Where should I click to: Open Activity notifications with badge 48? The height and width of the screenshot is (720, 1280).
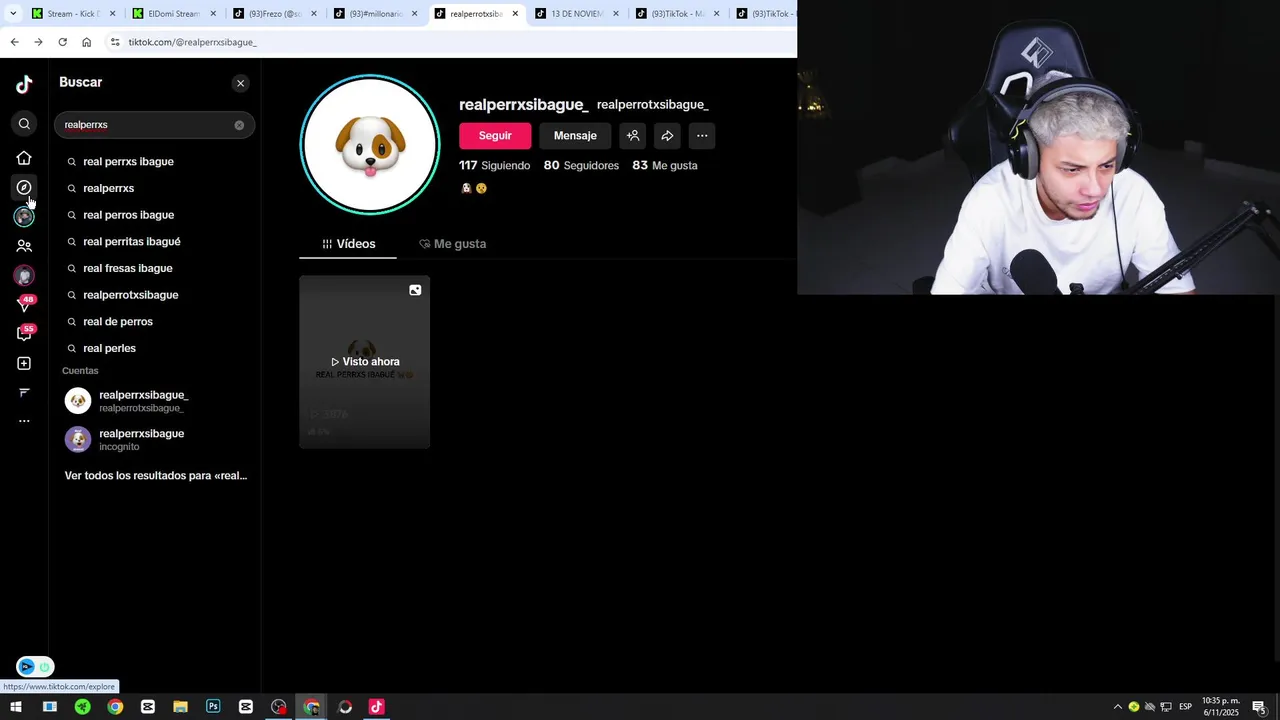[24, 304]
